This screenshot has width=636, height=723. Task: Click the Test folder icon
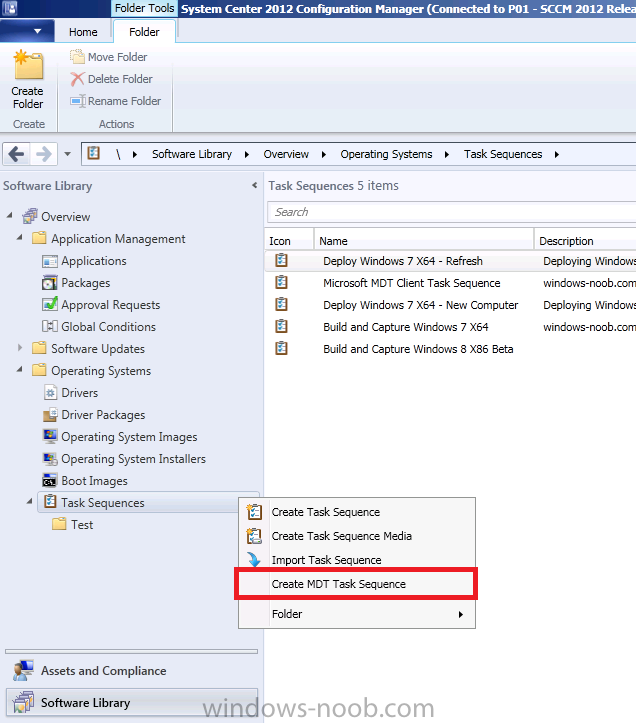tap(59, 524)
